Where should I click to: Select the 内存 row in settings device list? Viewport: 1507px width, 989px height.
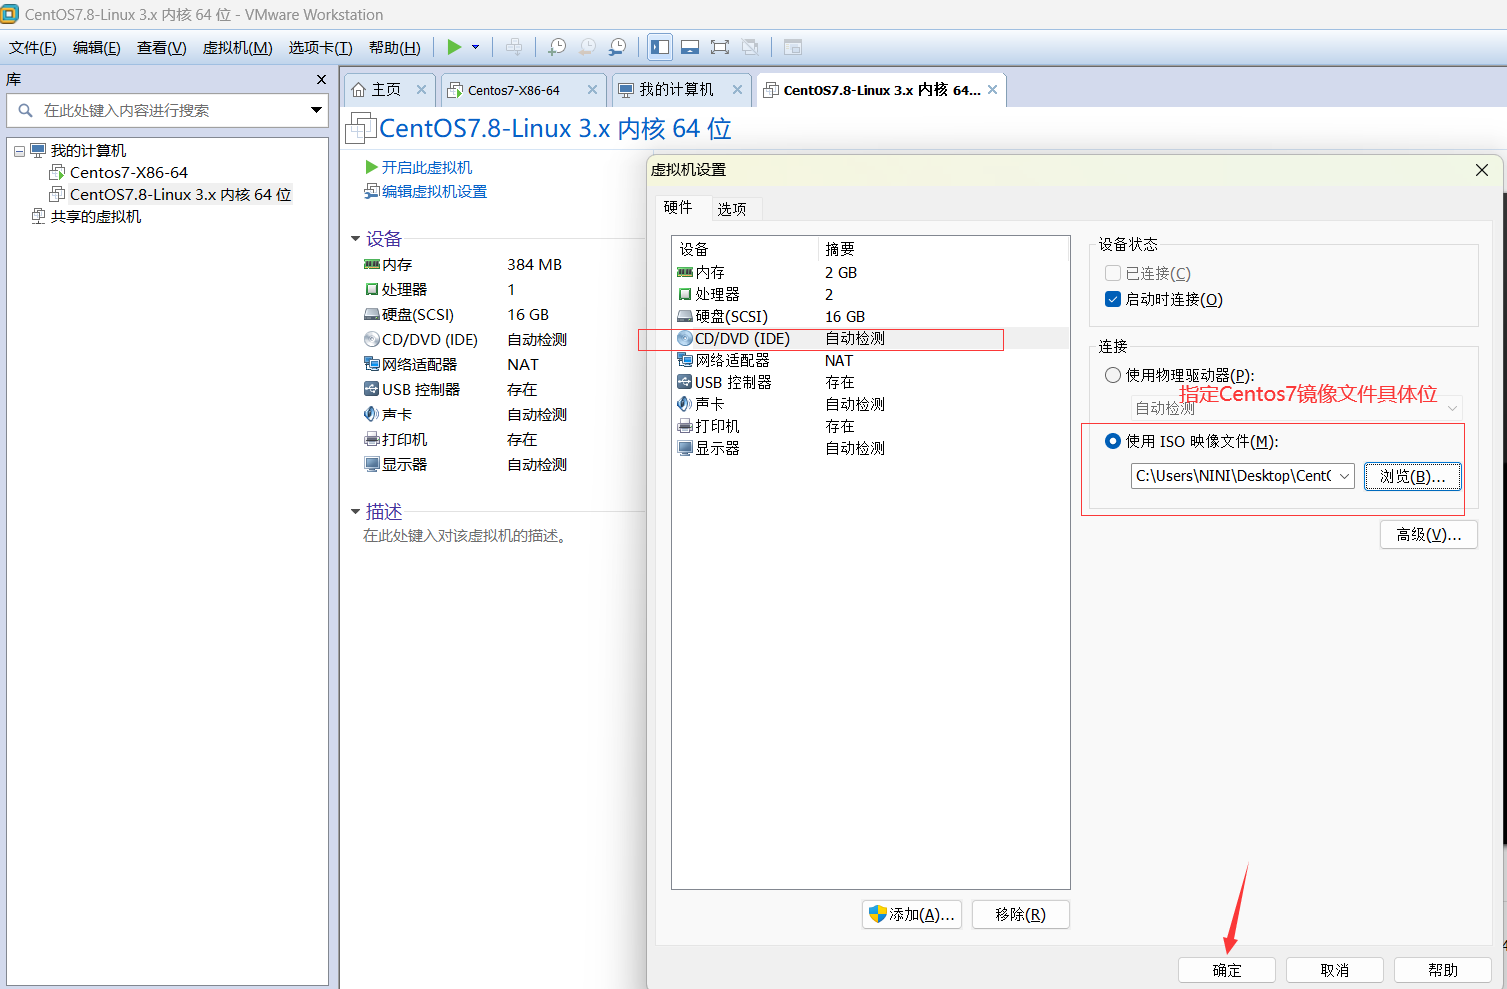[870, 273]
